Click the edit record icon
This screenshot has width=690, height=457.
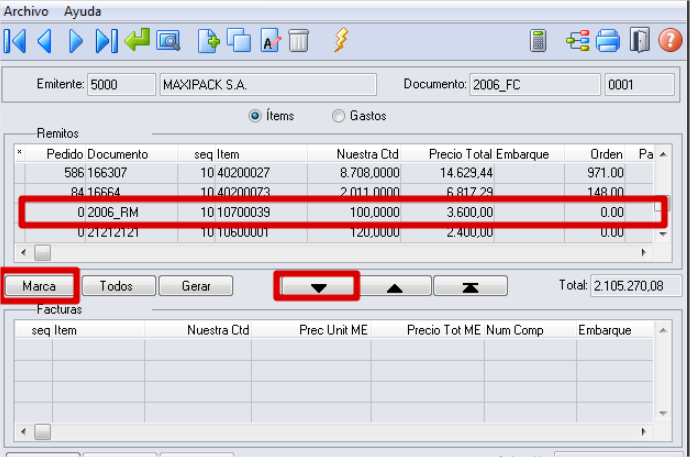click(270, 41)
